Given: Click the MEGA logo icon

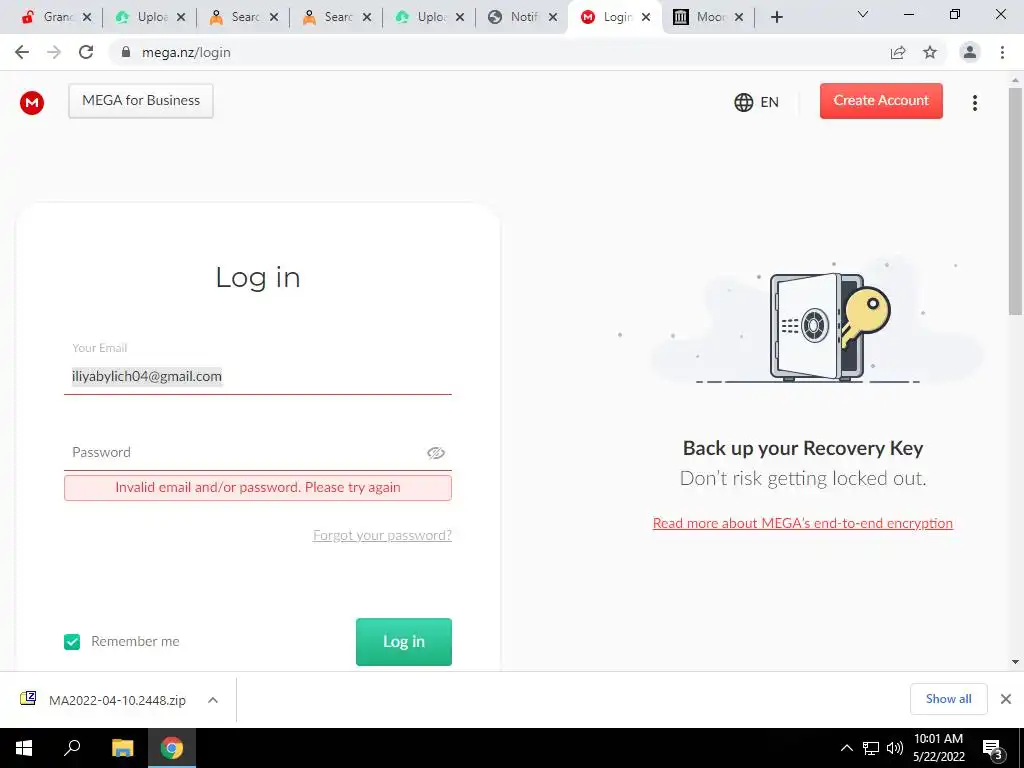Looking at the screenshot, I should pyautogui.click(x=32, y=103).
